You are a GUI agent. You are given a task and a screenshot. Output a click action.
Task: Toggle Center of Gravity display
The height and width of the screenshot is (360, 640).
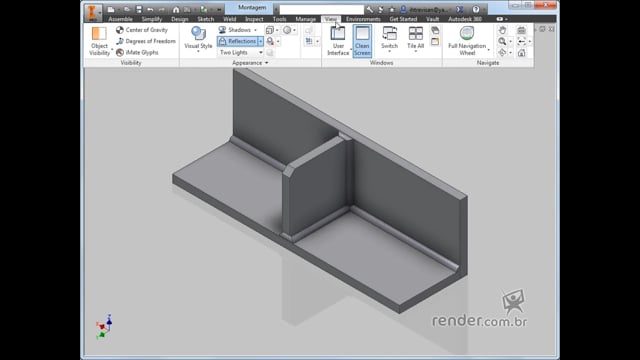142,30
